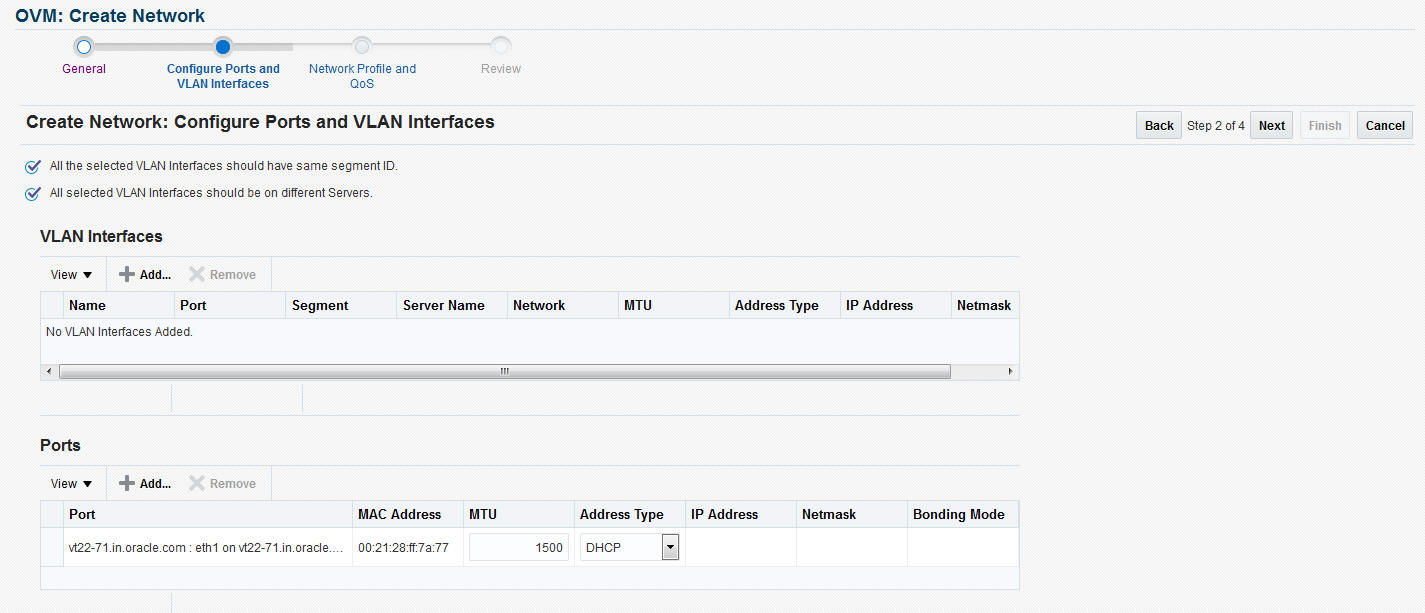1425x613 pixels.
Task: Click the No VLAN Interfaces Added message
Action: (x=119, y=332)
